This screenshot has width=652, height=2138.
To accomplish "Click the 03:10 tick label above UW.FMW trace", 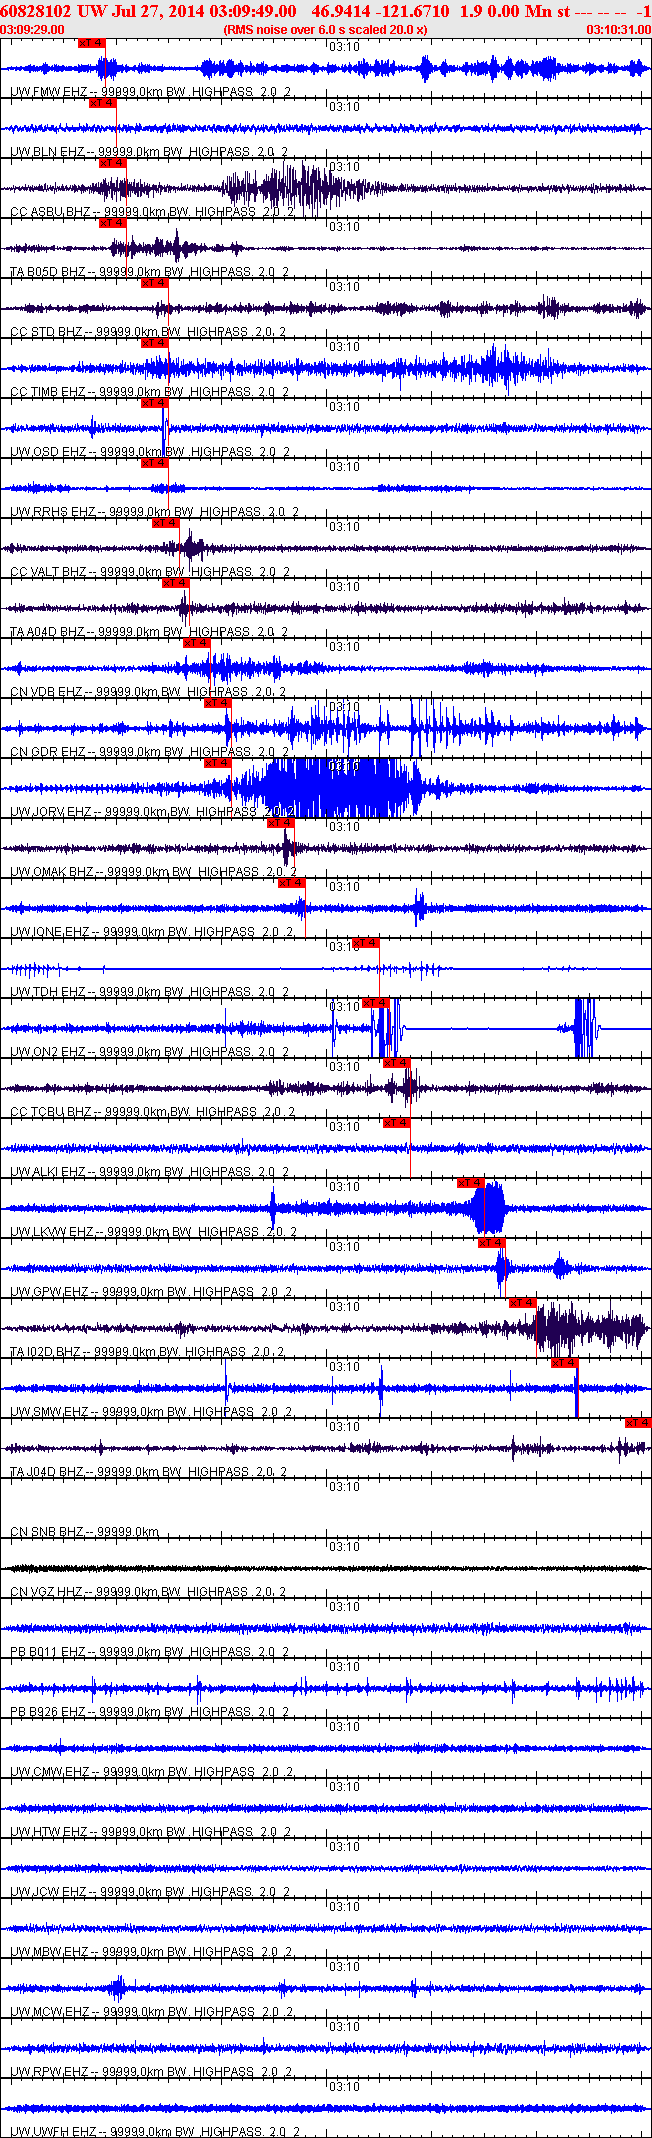I will point(345,47).
